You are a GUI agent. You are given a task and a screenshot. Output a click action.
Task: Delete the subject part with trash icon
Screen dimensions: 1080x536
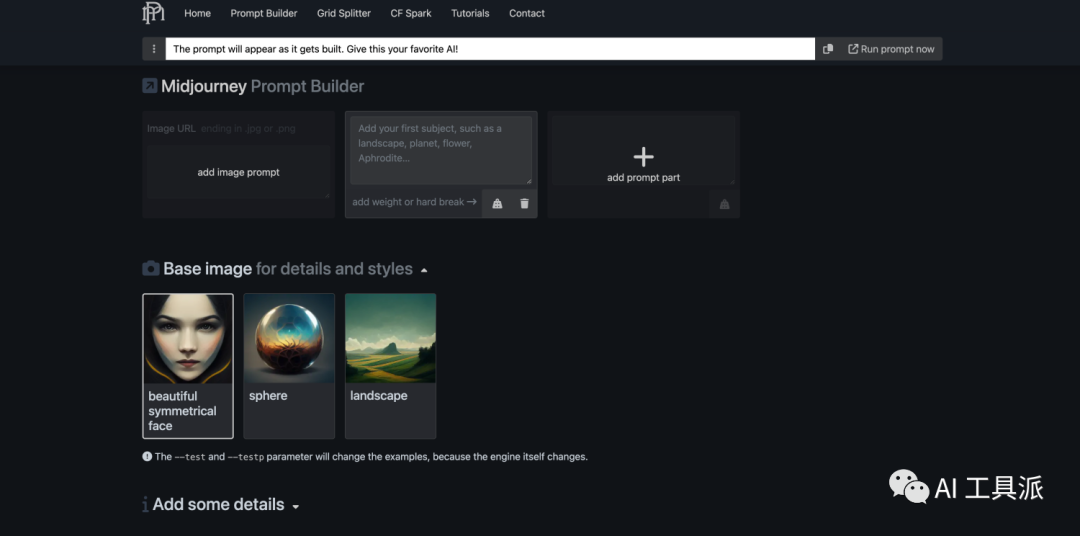point(524,203)
